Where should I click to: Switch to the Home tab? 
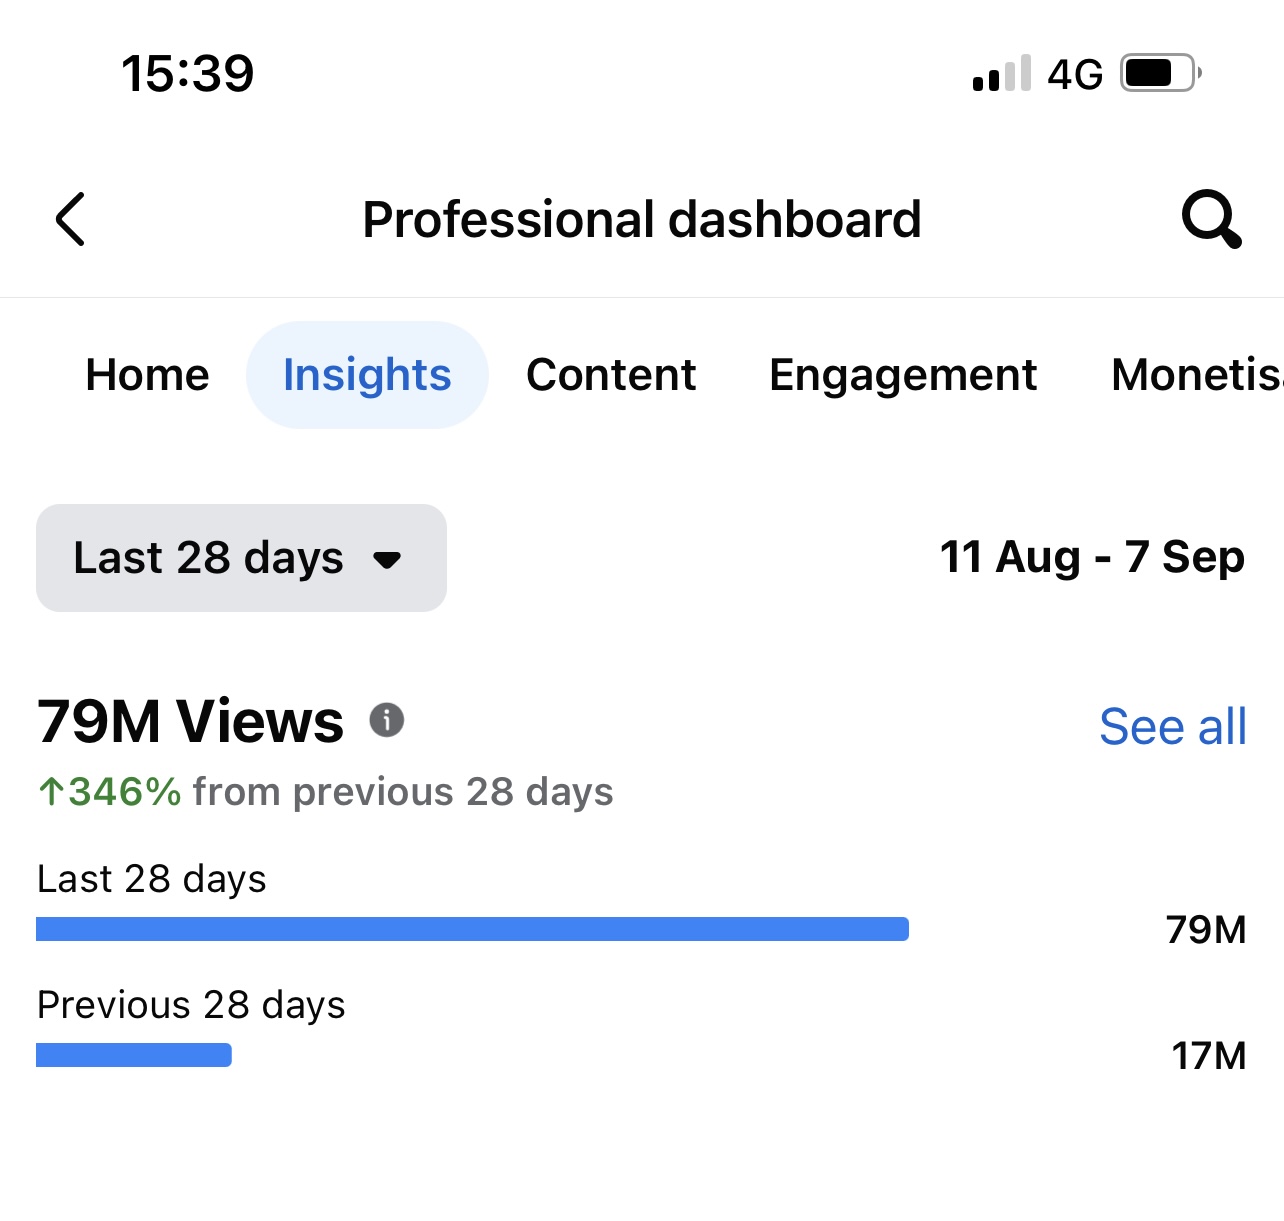click(148, 375)
